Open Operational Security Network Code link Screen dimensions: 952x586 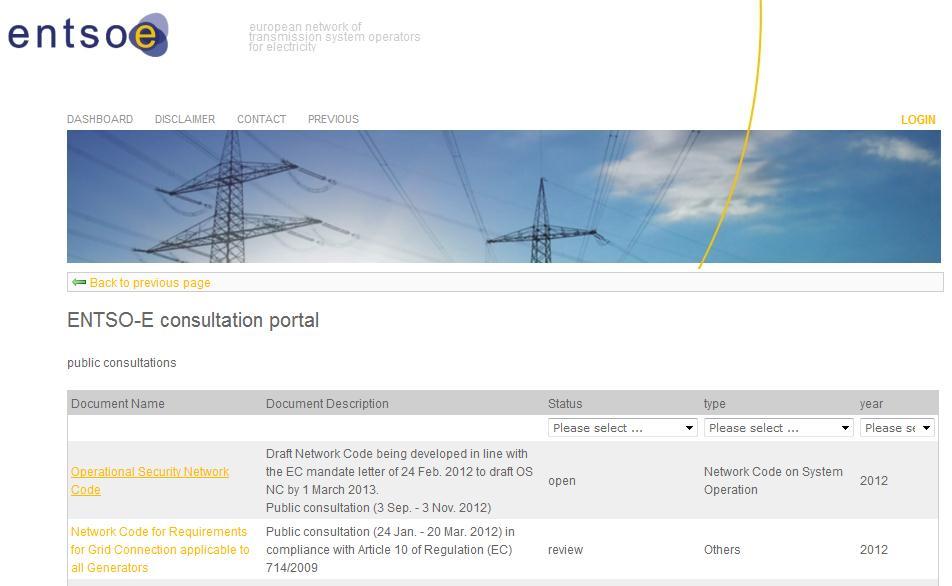[x=150, y=480]
